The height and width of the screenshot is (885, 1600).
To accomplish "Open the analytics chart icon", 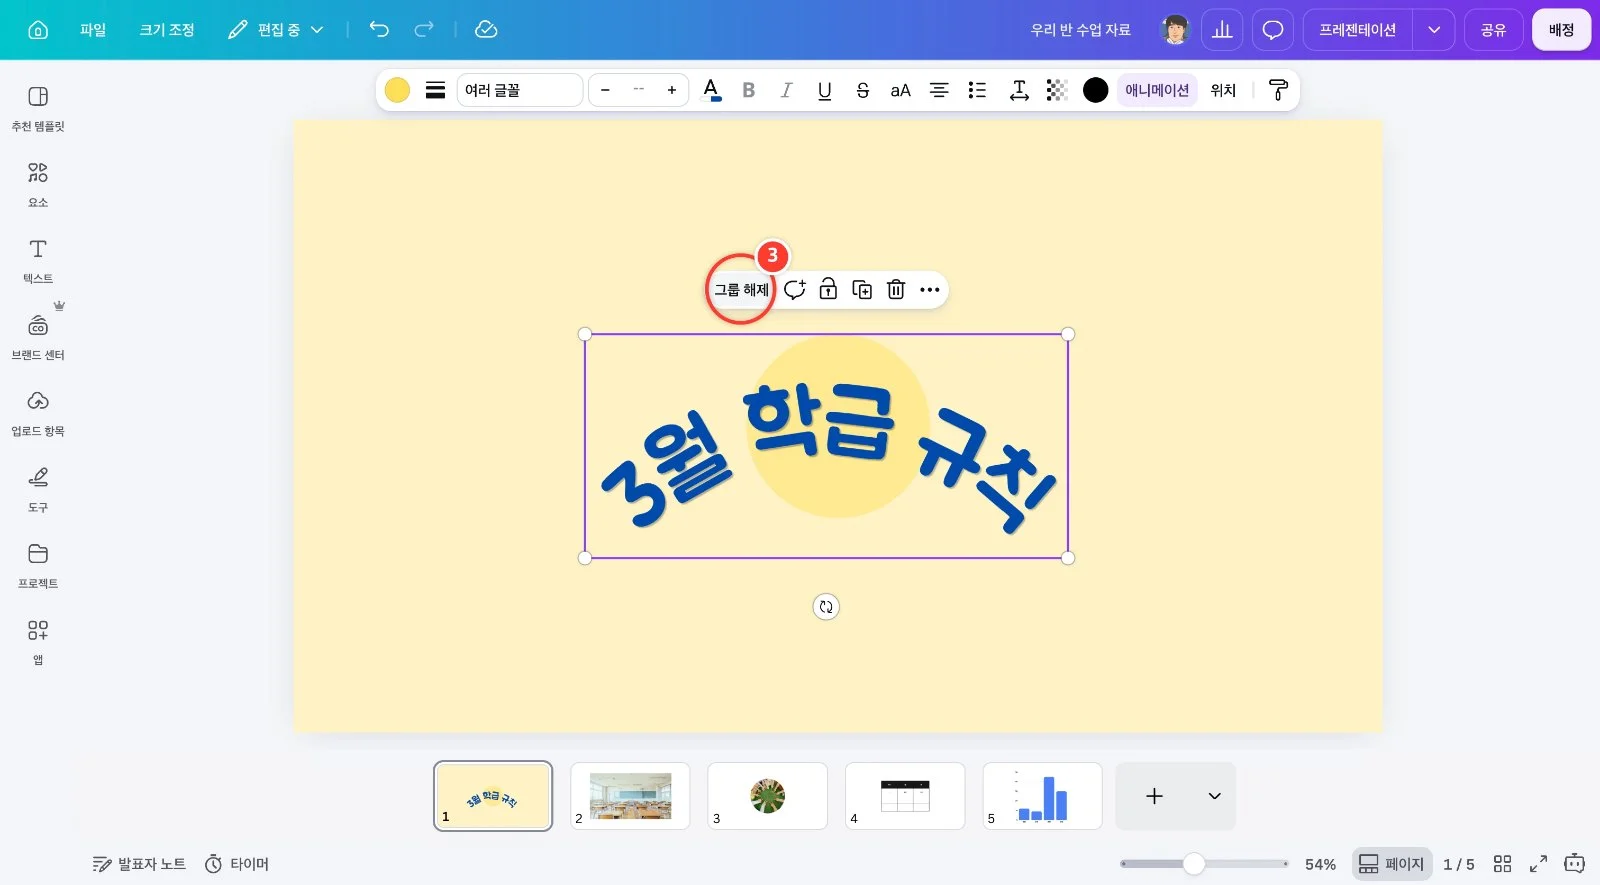I will pyautogui.click(x=1222, y=30).
